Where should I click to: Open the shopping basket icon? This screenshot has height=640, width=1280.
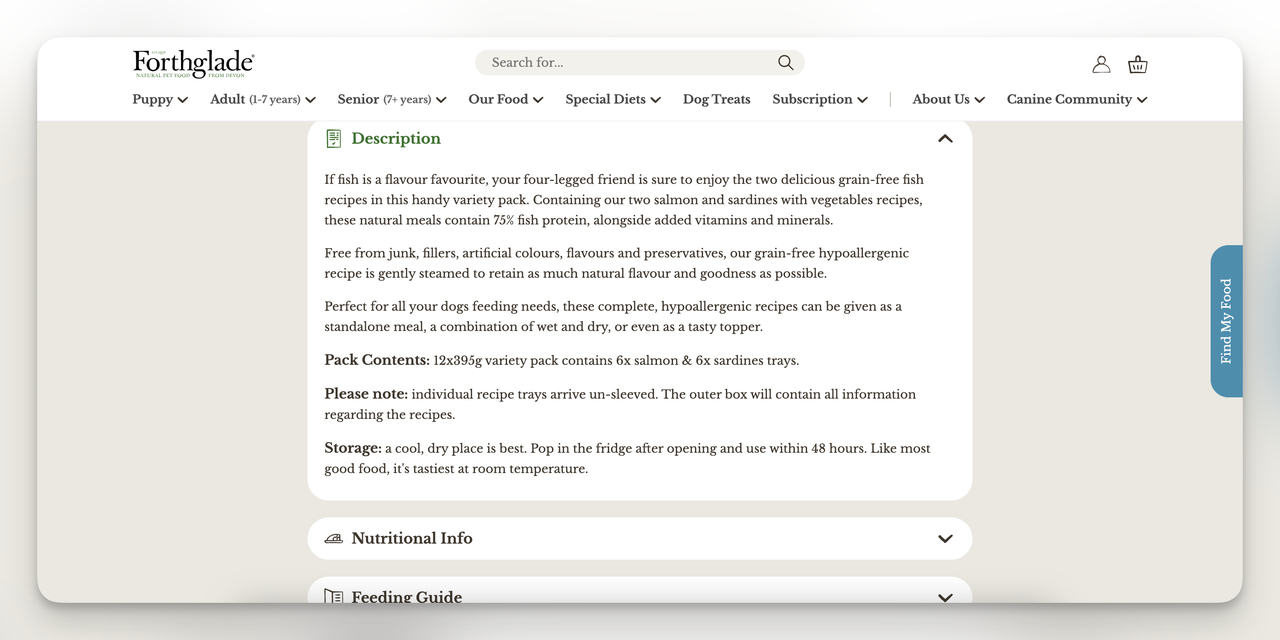pos(1138,64)
